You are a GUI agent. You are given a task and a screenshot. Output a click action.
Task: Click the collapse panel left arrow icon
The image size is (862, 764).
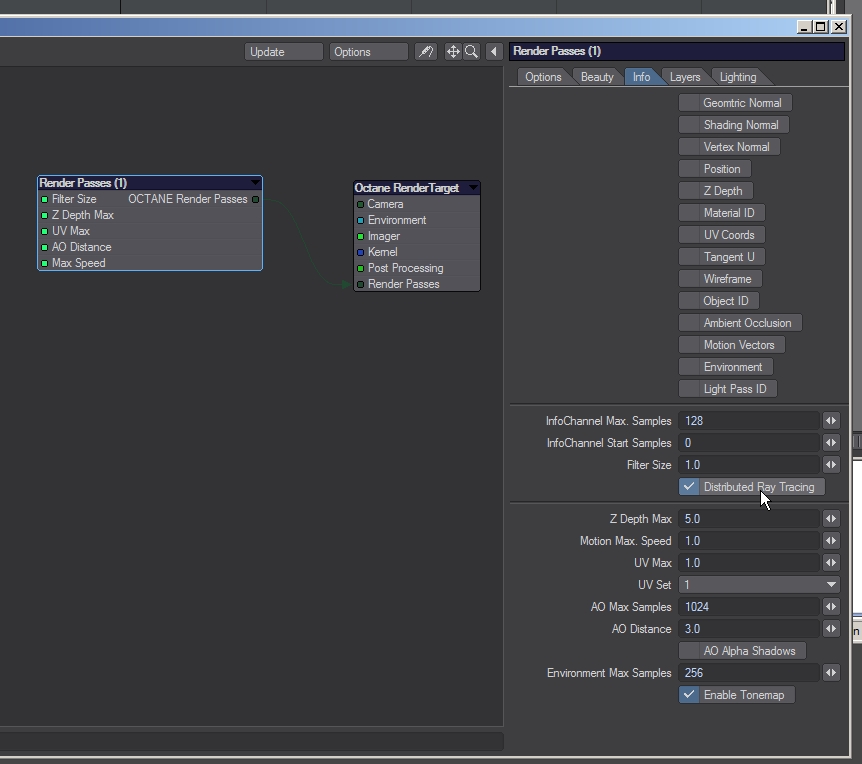494,52
